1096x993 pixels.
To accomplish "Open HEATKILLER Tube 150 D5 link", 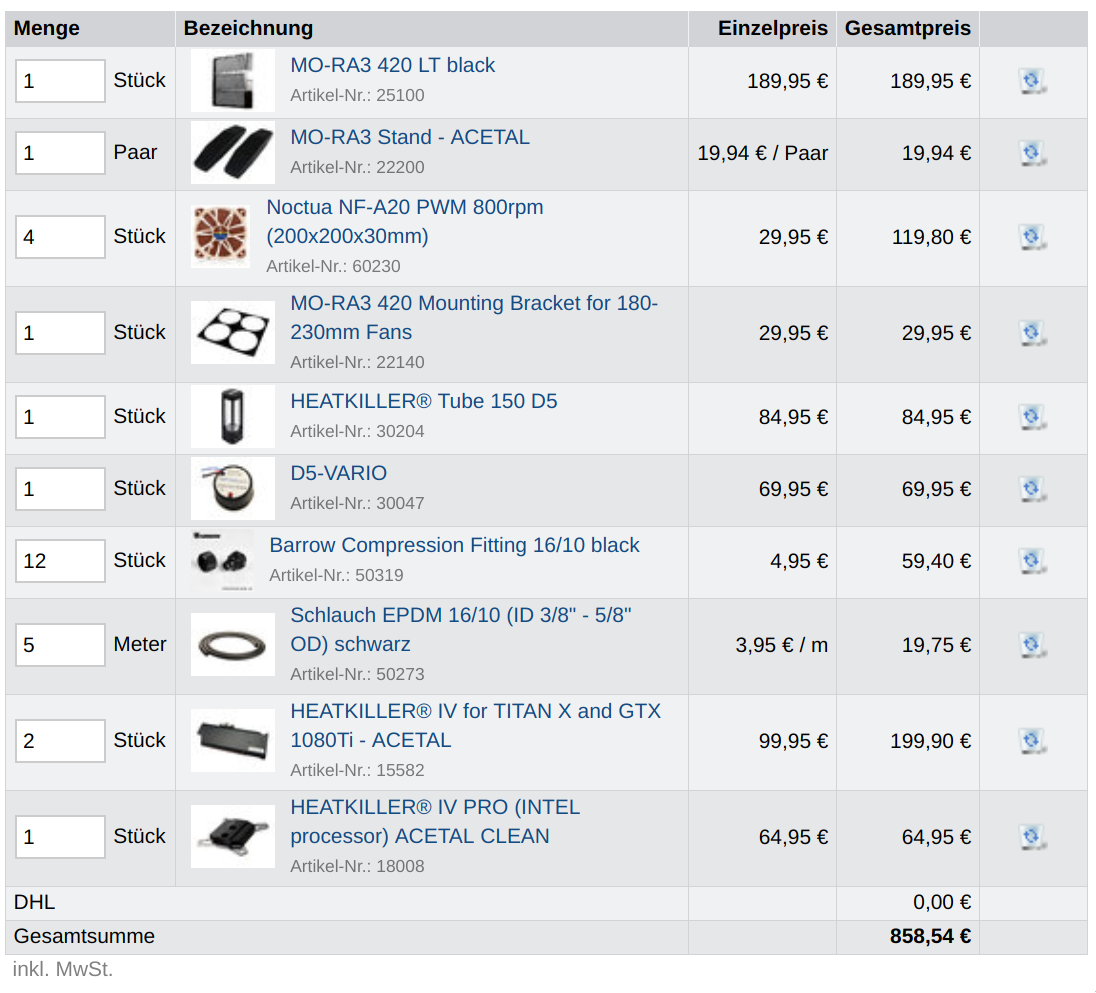I will 424,401.
